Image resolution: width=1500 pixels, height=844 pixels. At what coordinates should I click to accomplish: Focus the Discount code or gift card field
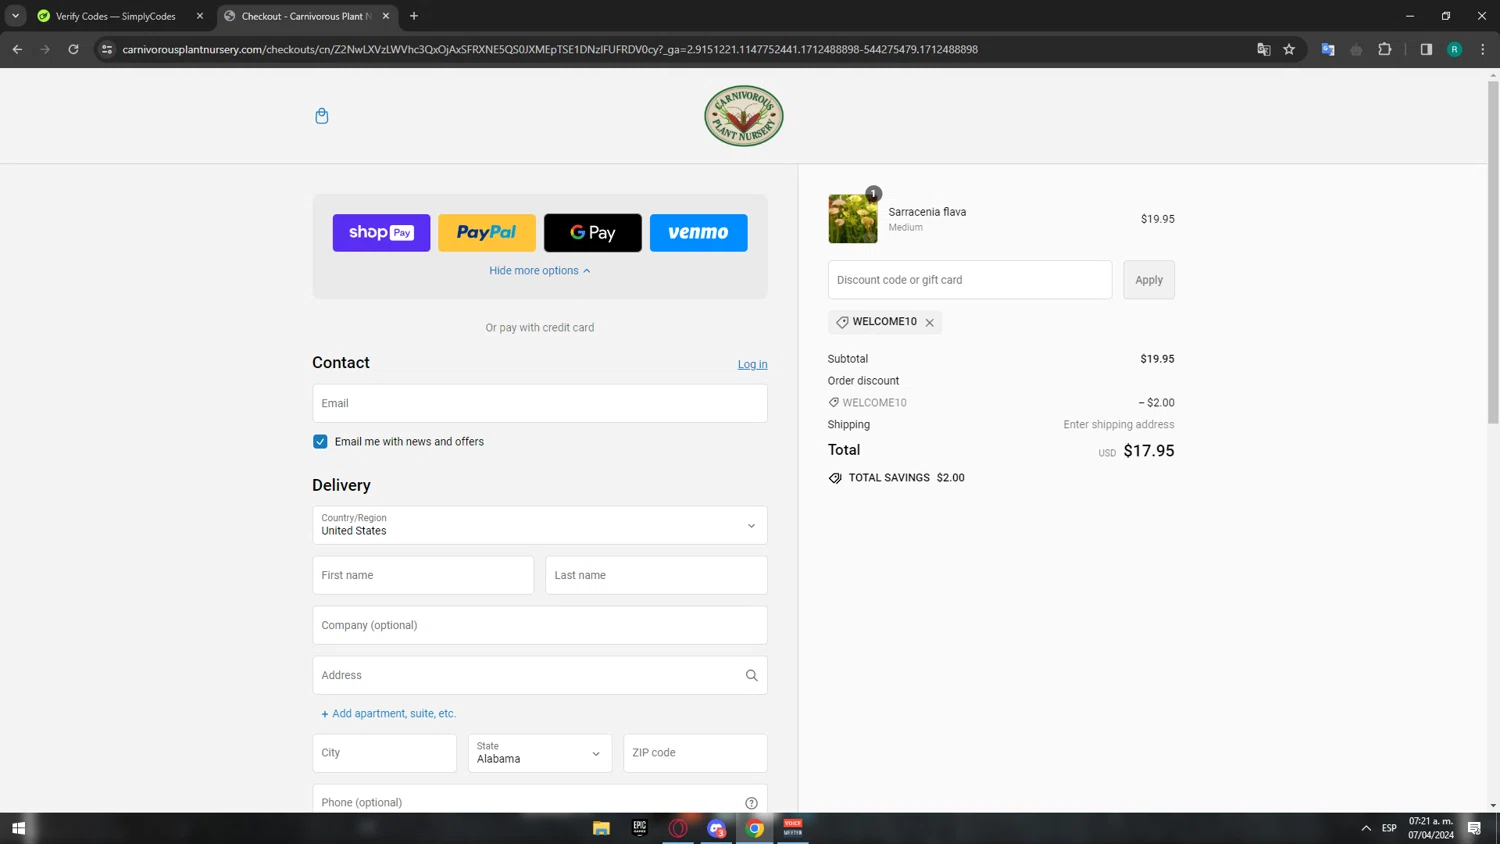970,280
